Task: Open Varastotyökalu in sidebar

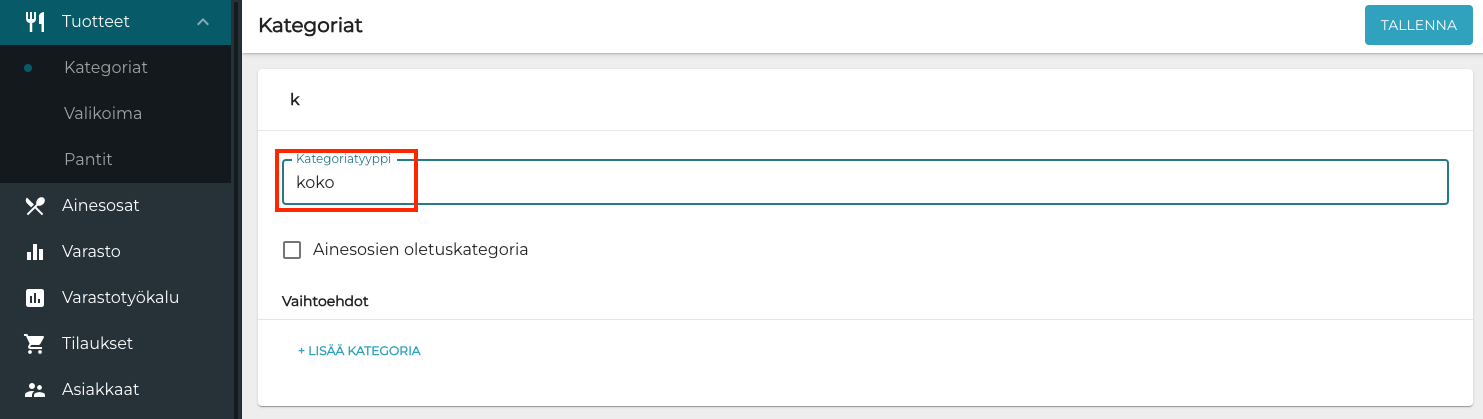Action: point(120,298)
